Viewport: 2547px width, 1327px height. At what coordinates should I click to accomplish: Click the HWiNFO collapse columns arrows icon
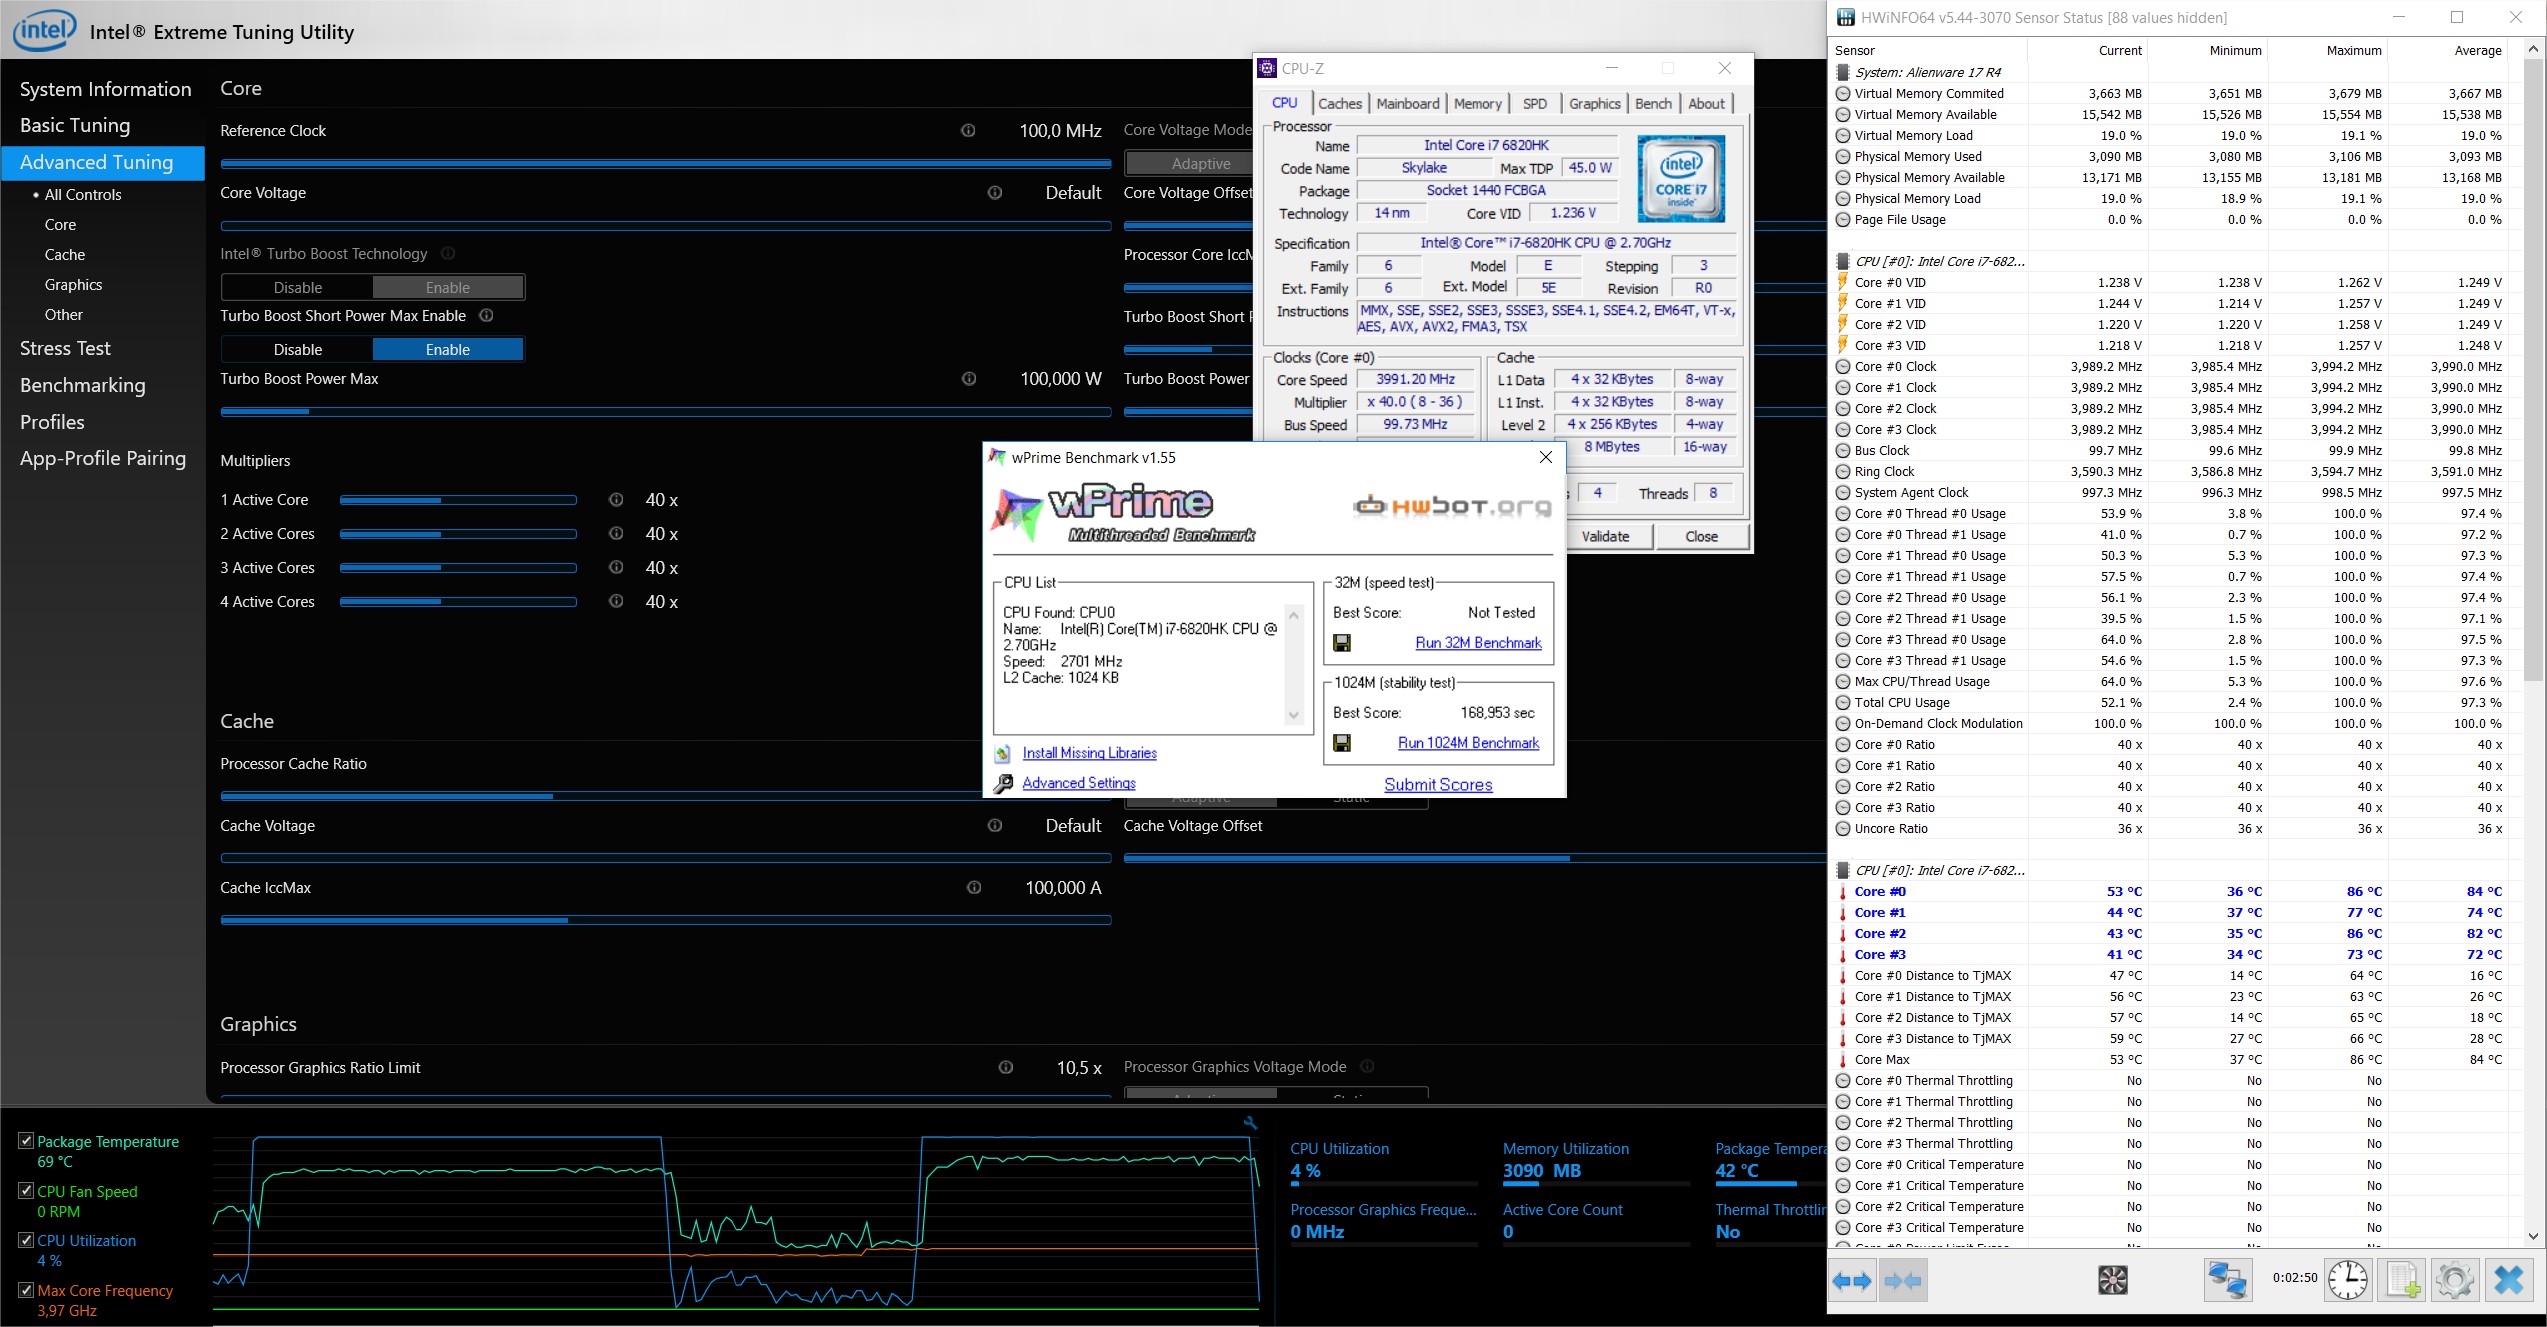(1902, 1280)
